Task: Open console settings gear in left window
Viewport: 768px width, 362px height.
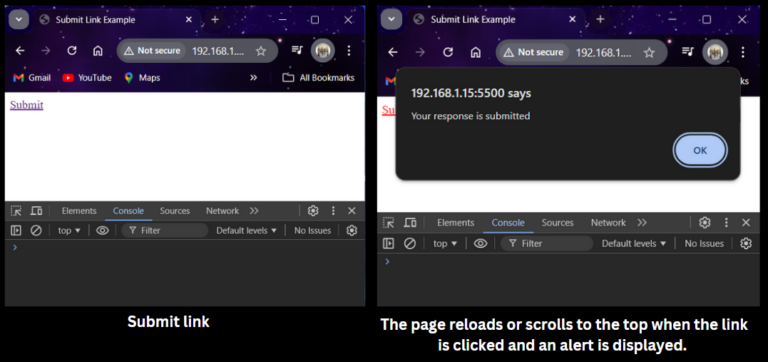Action: (352, 230)
